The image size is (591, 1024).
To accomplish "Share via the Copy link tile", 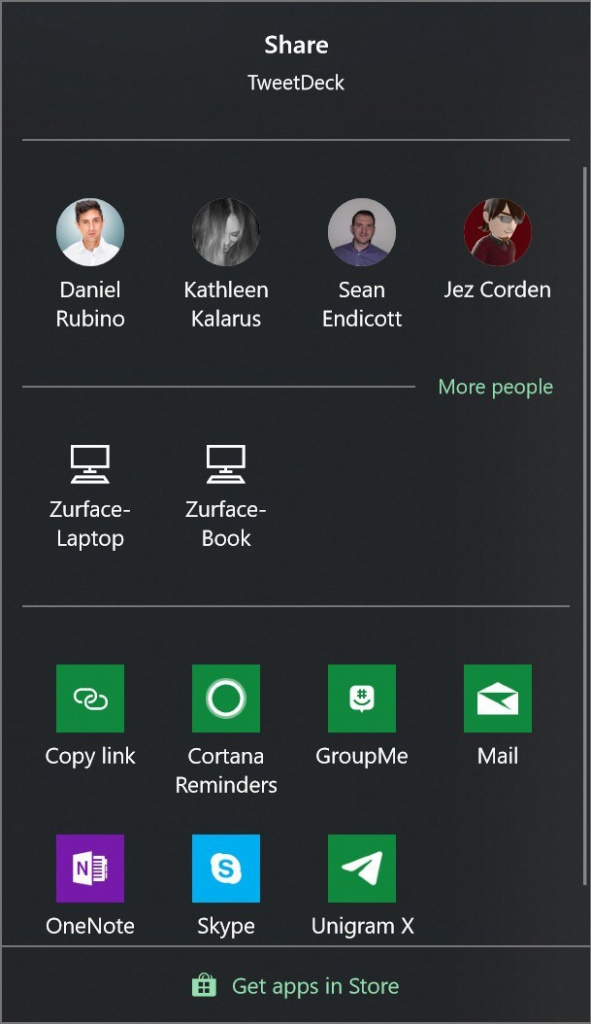I will 90,698.
